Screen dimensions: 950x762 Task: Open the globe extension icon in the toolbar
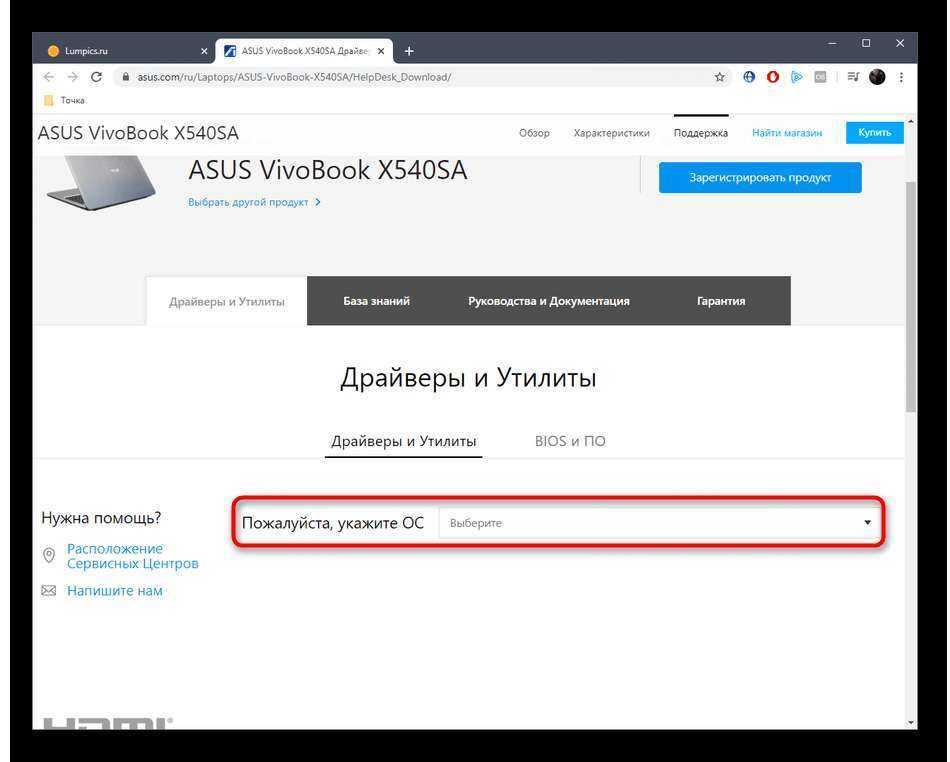tap(749, 77)
